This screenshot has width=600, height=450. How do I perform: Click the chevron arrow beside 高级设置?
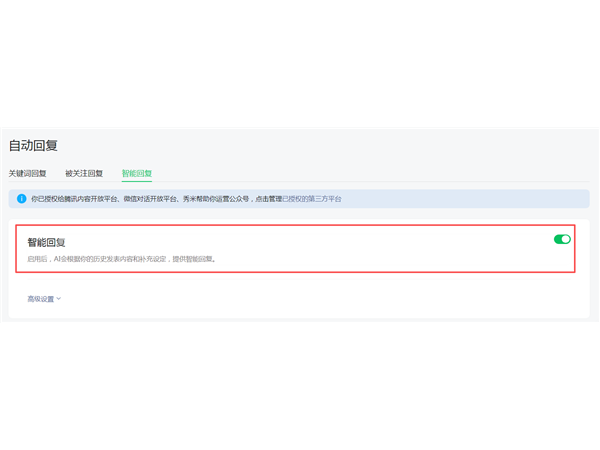click(x=59, y=298)
